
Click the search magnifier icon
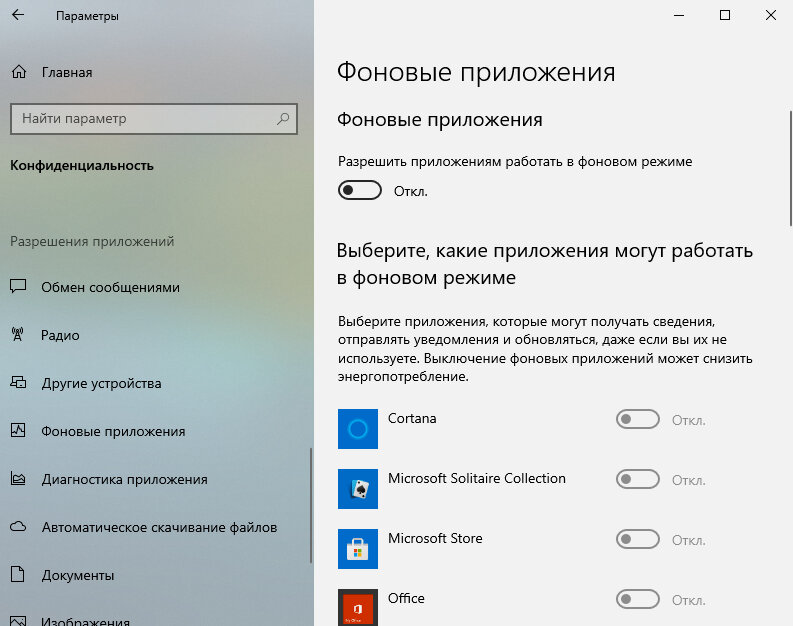[x=283, y=119]
